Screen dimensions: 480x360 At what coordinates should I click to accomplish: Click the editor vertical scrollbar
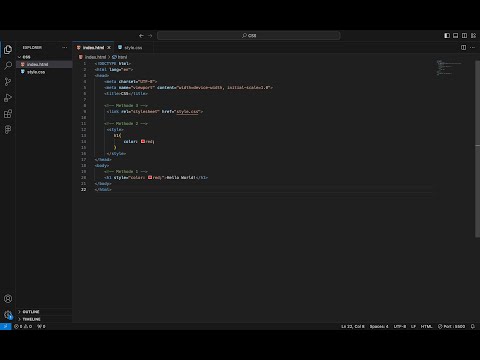click(x=477, y=149)
